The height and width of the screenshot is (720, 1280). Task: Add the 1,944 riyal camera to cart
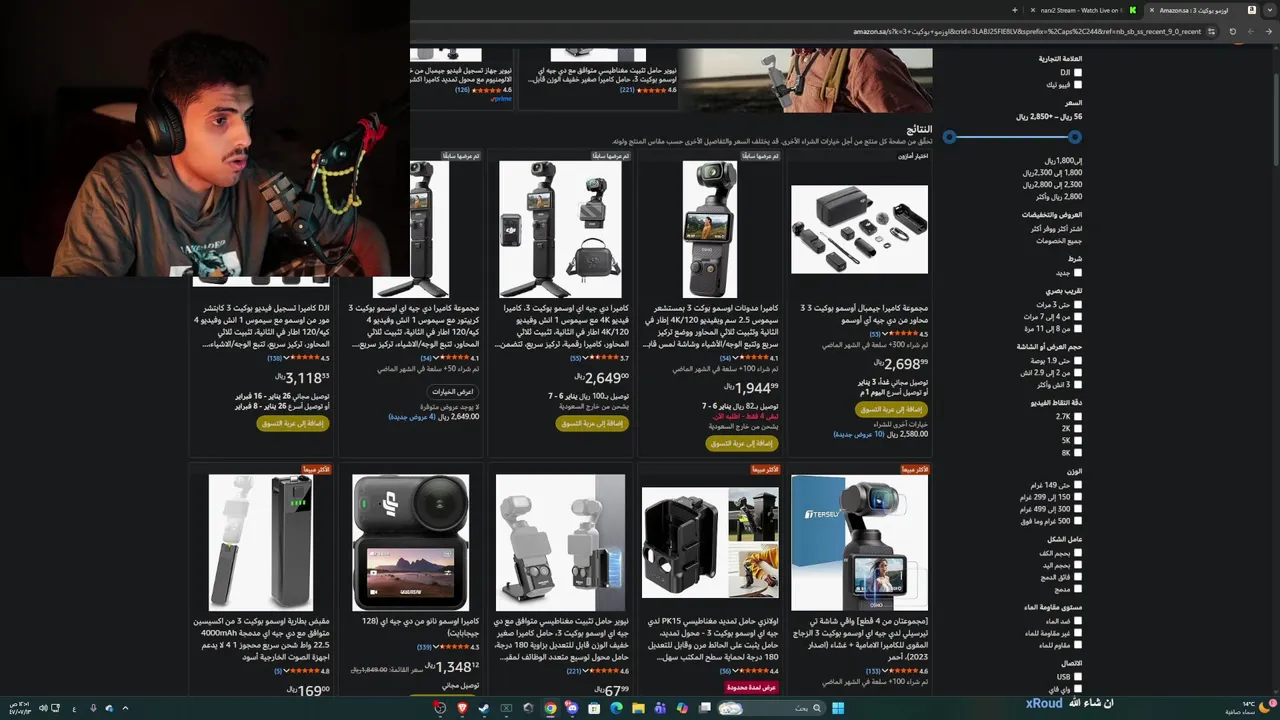(741, 443)
